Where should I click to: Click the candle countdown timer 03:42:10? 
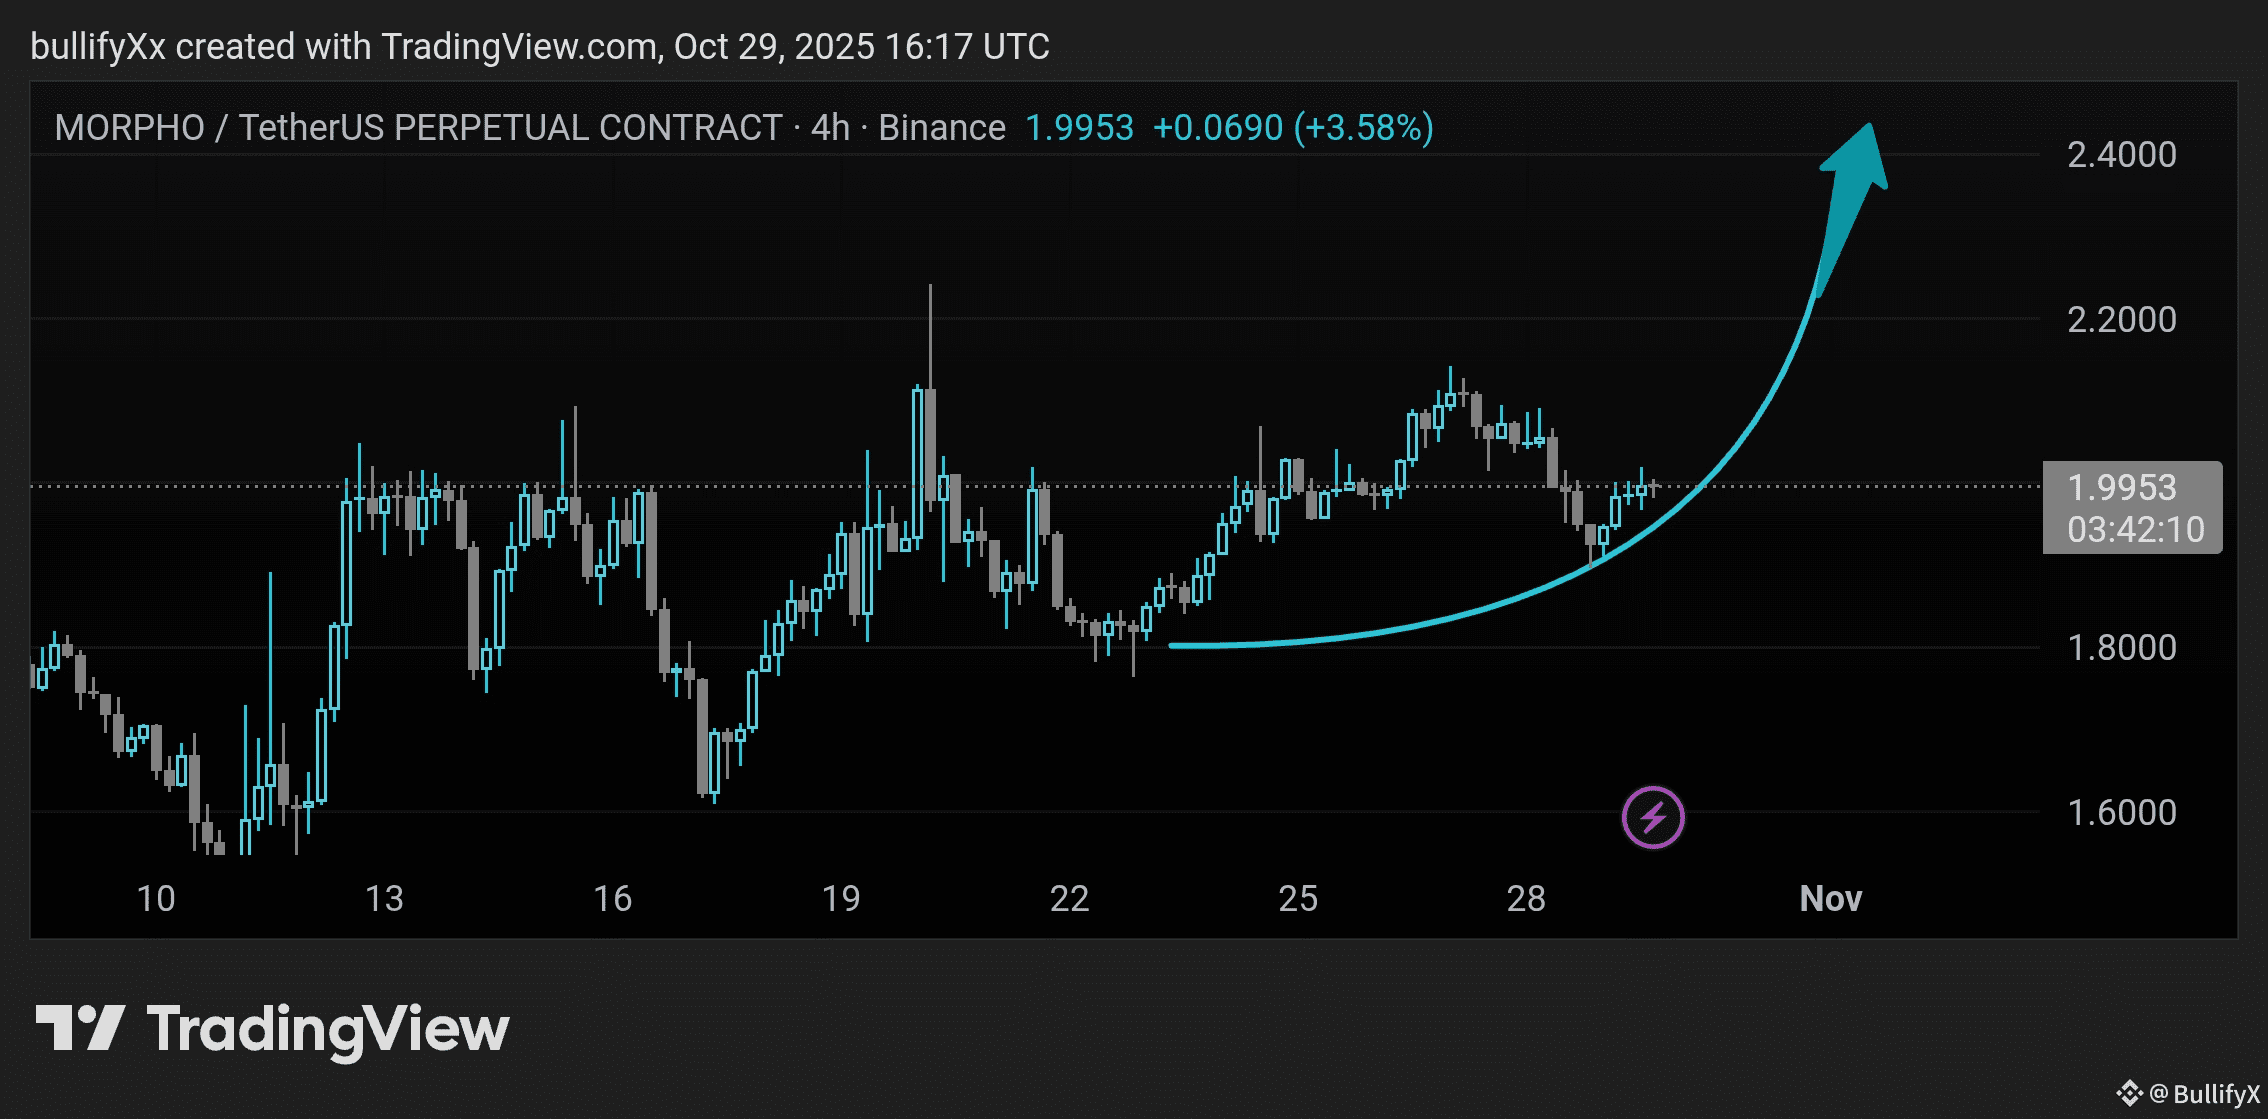[x=2135, y=530]
